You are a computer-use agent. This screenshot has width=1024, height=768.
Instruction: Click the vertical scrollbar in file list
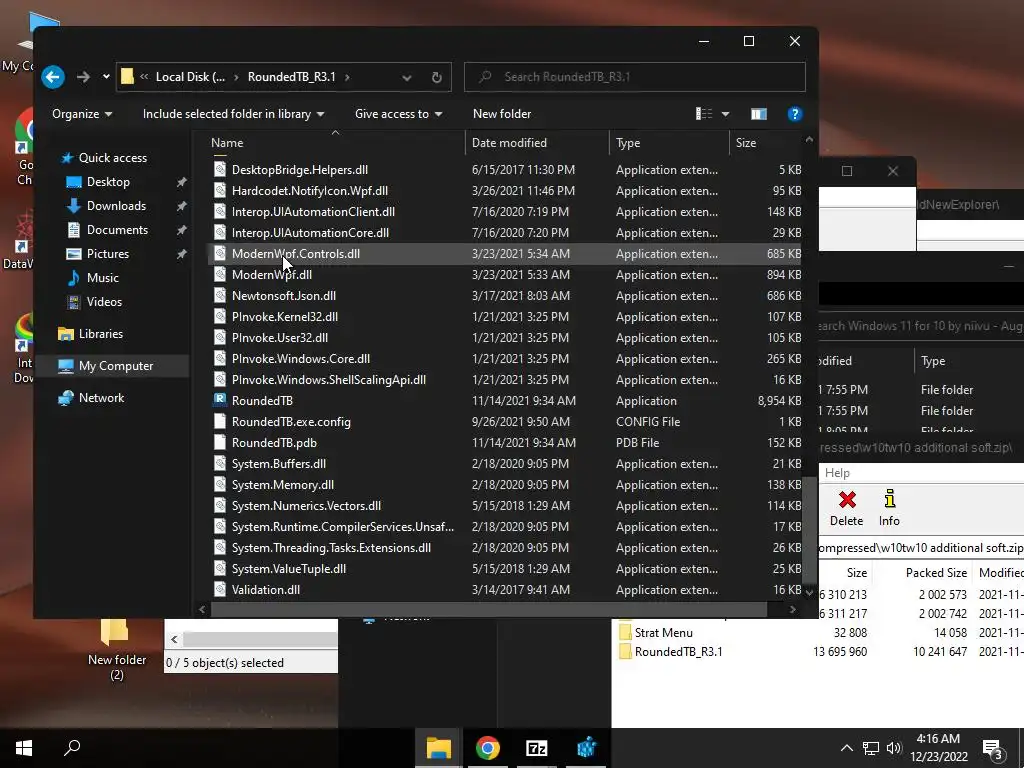pyautogui.click(x=809, y=529)
